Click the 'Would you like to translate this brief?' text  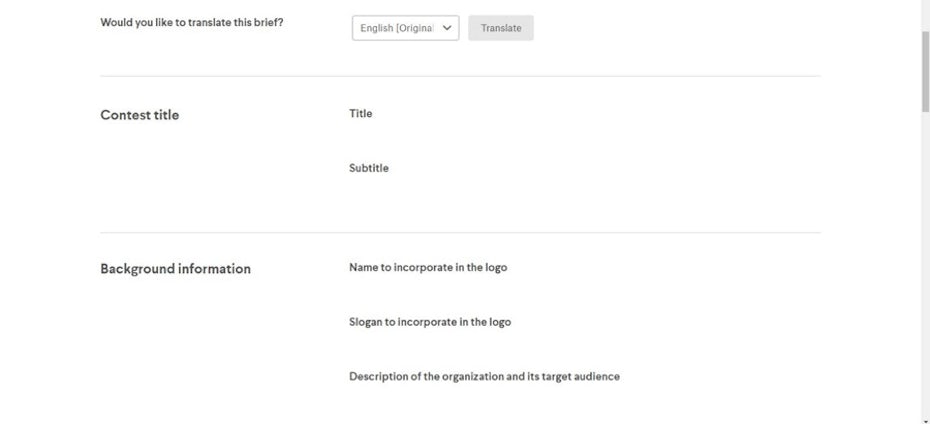[x=191, y=22]
